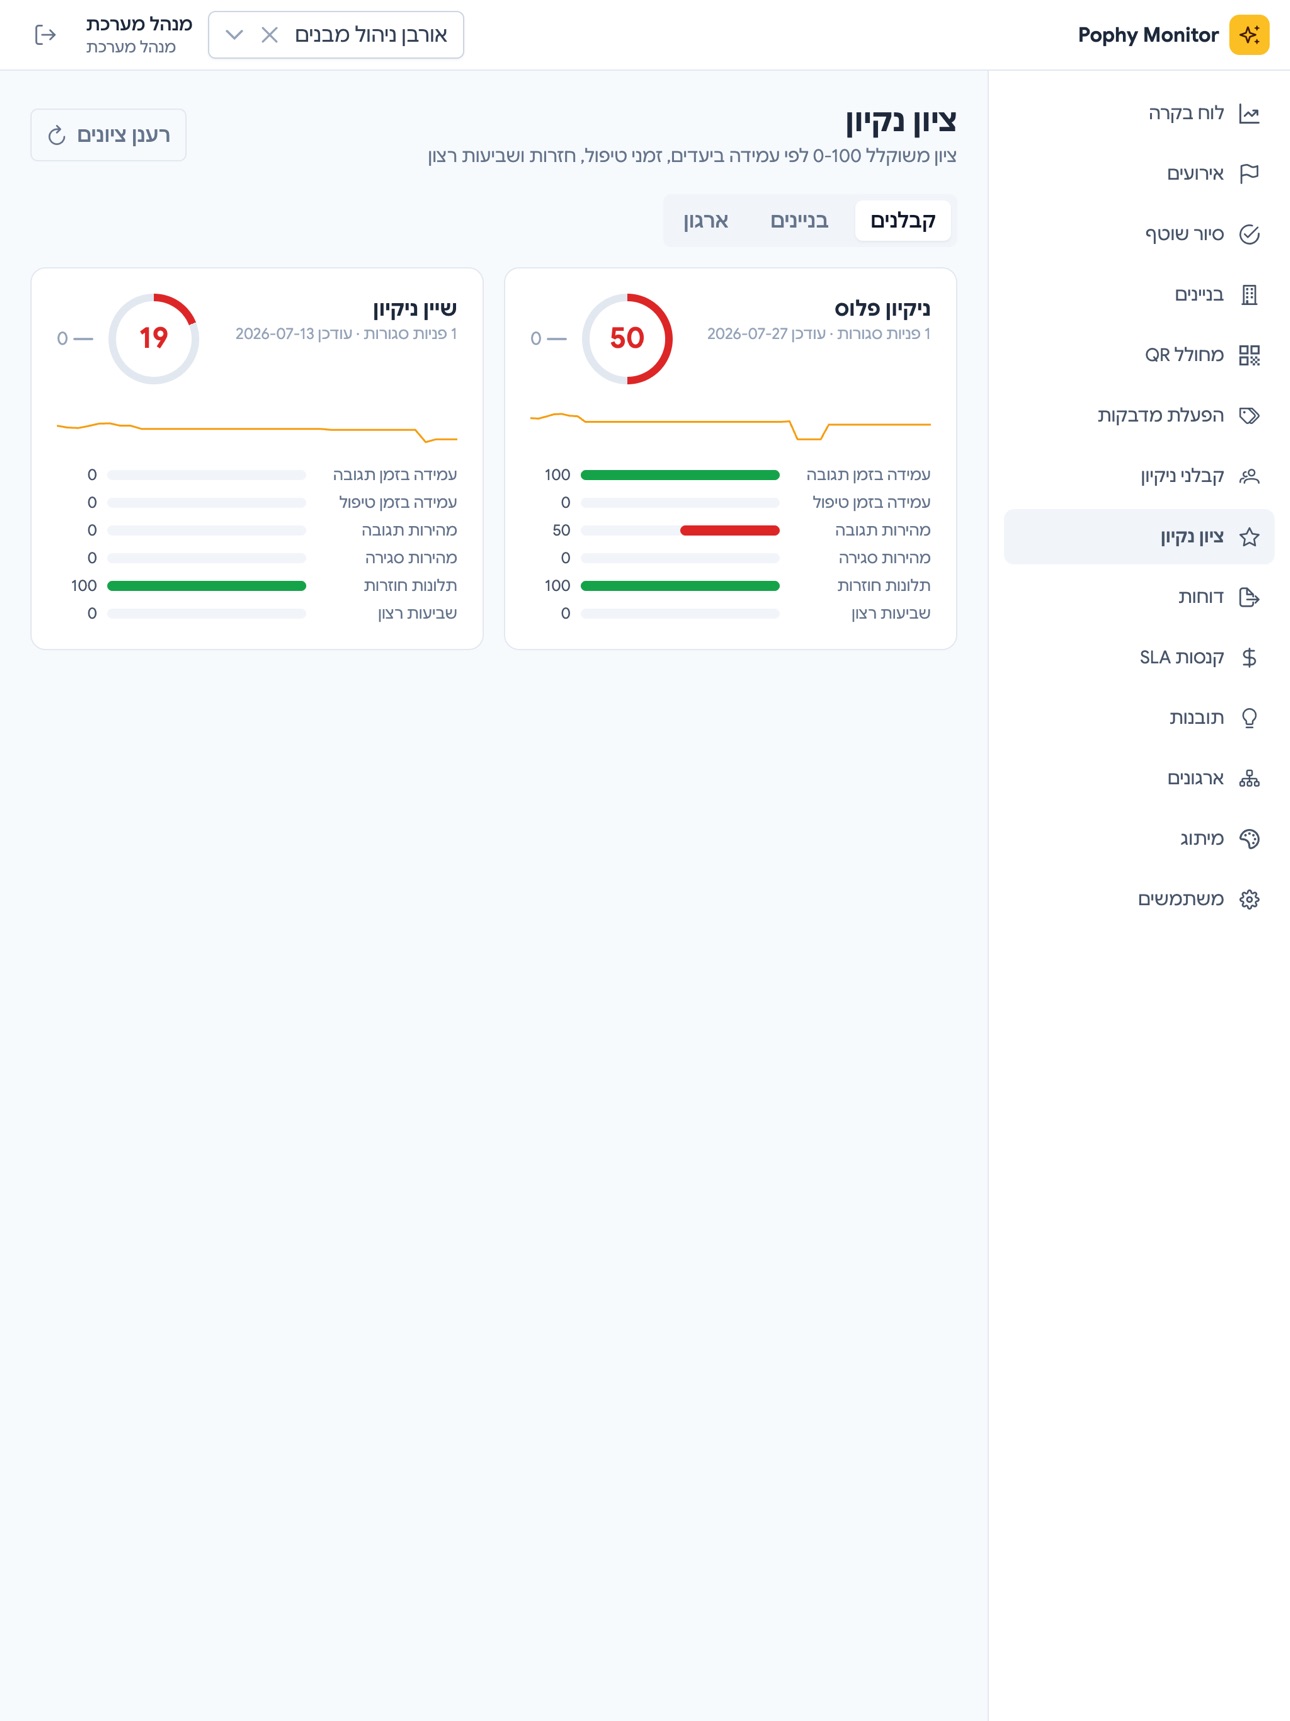Screen dimensions: 1290x1721
Task: Open the שיין ניקיון contractor card title
Action: 415,308
